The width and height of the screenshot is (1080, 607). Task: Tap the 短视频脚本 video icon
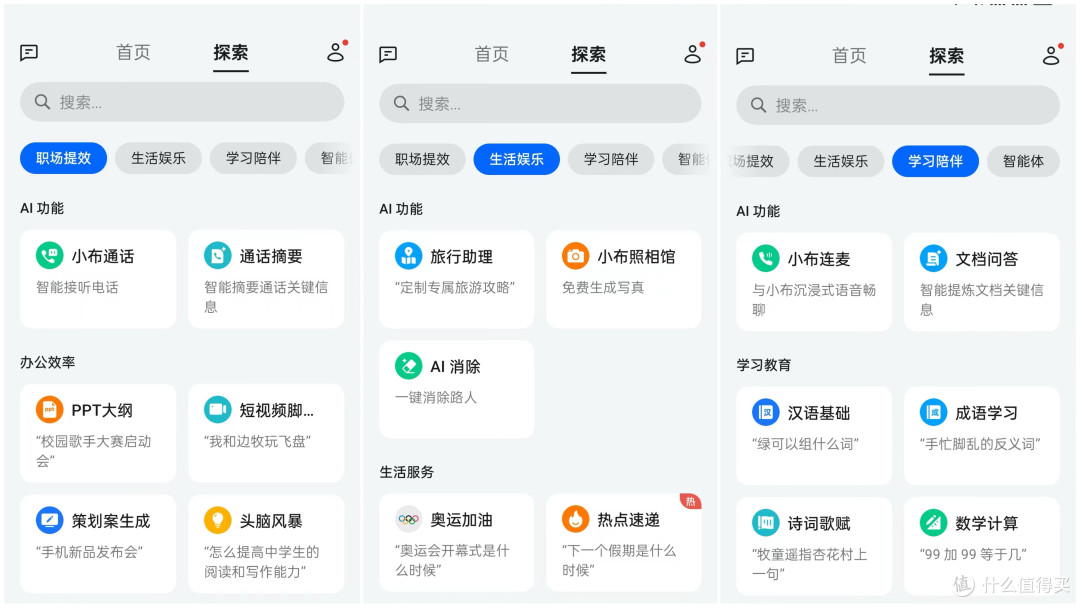pos(218,410)
